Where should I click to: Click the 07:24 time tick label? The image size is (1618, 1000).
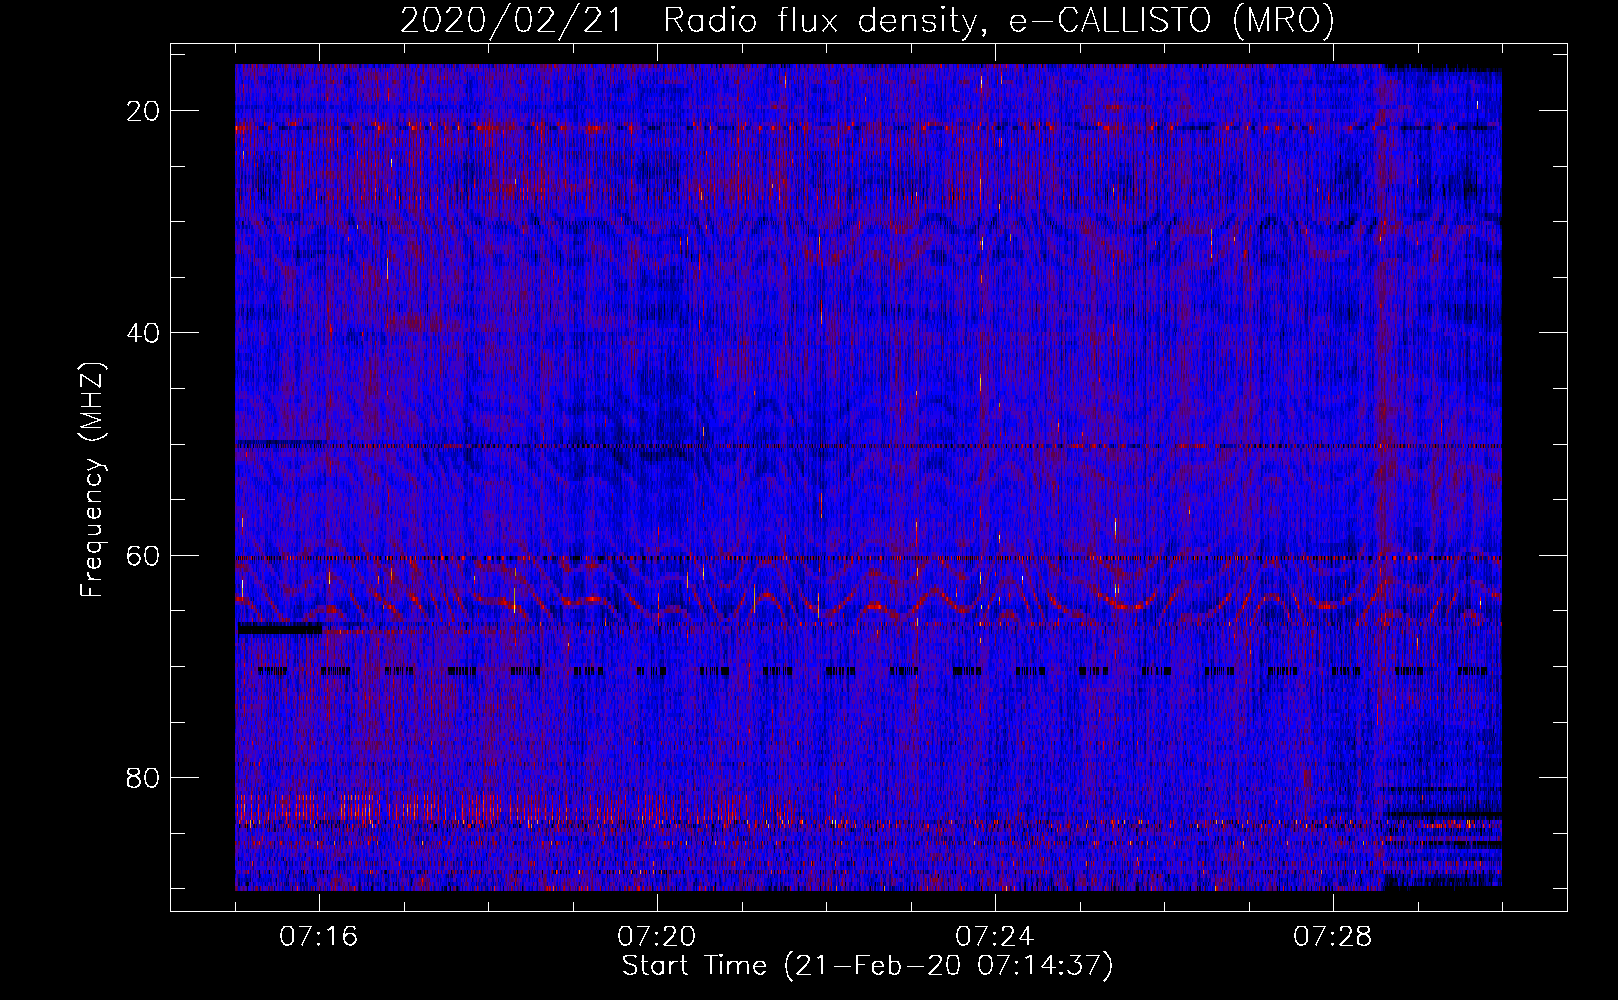995,937
